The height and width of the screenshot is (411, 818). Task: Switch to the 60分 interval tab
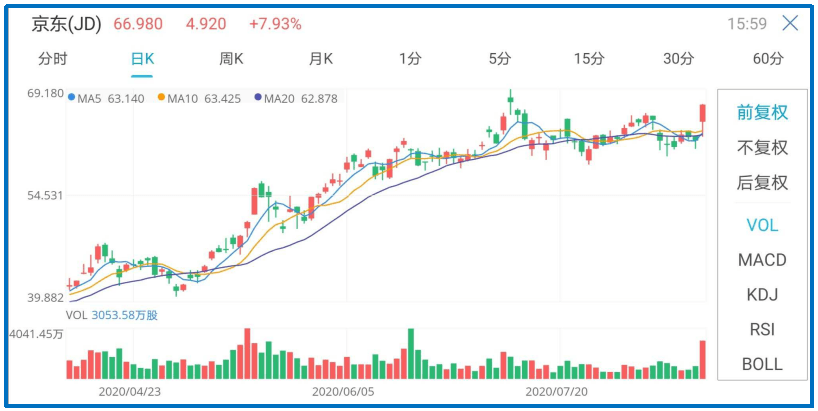(x=768, y=59)
